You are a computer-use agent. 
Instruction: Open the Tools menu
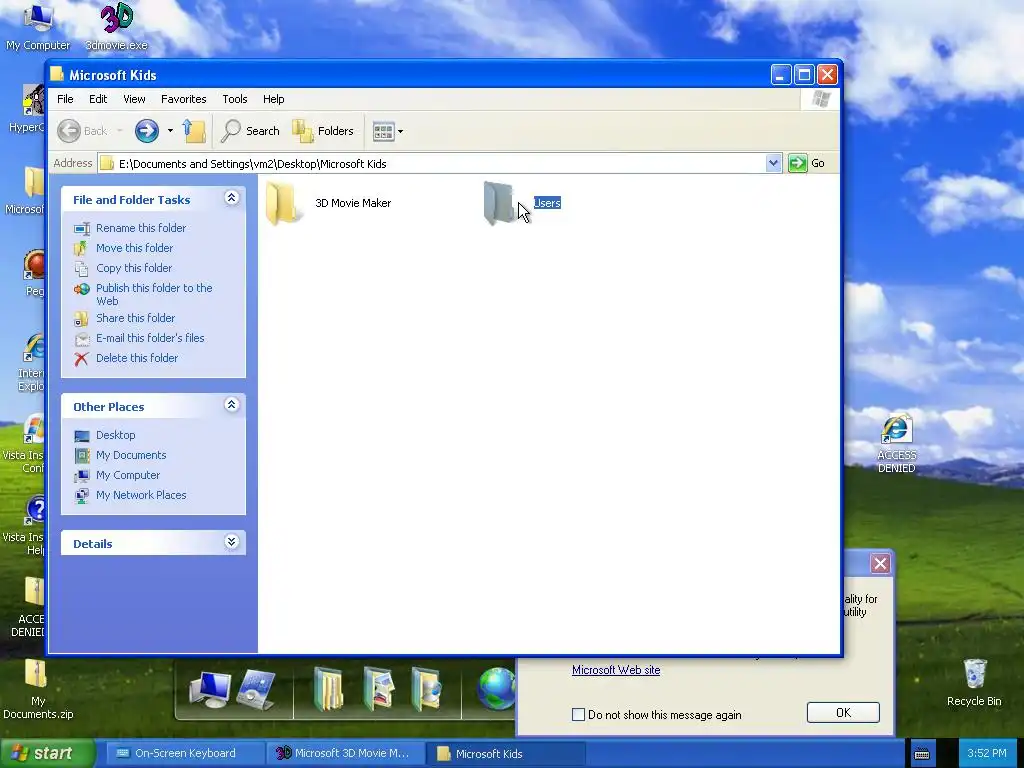click(x=234, y=99)
